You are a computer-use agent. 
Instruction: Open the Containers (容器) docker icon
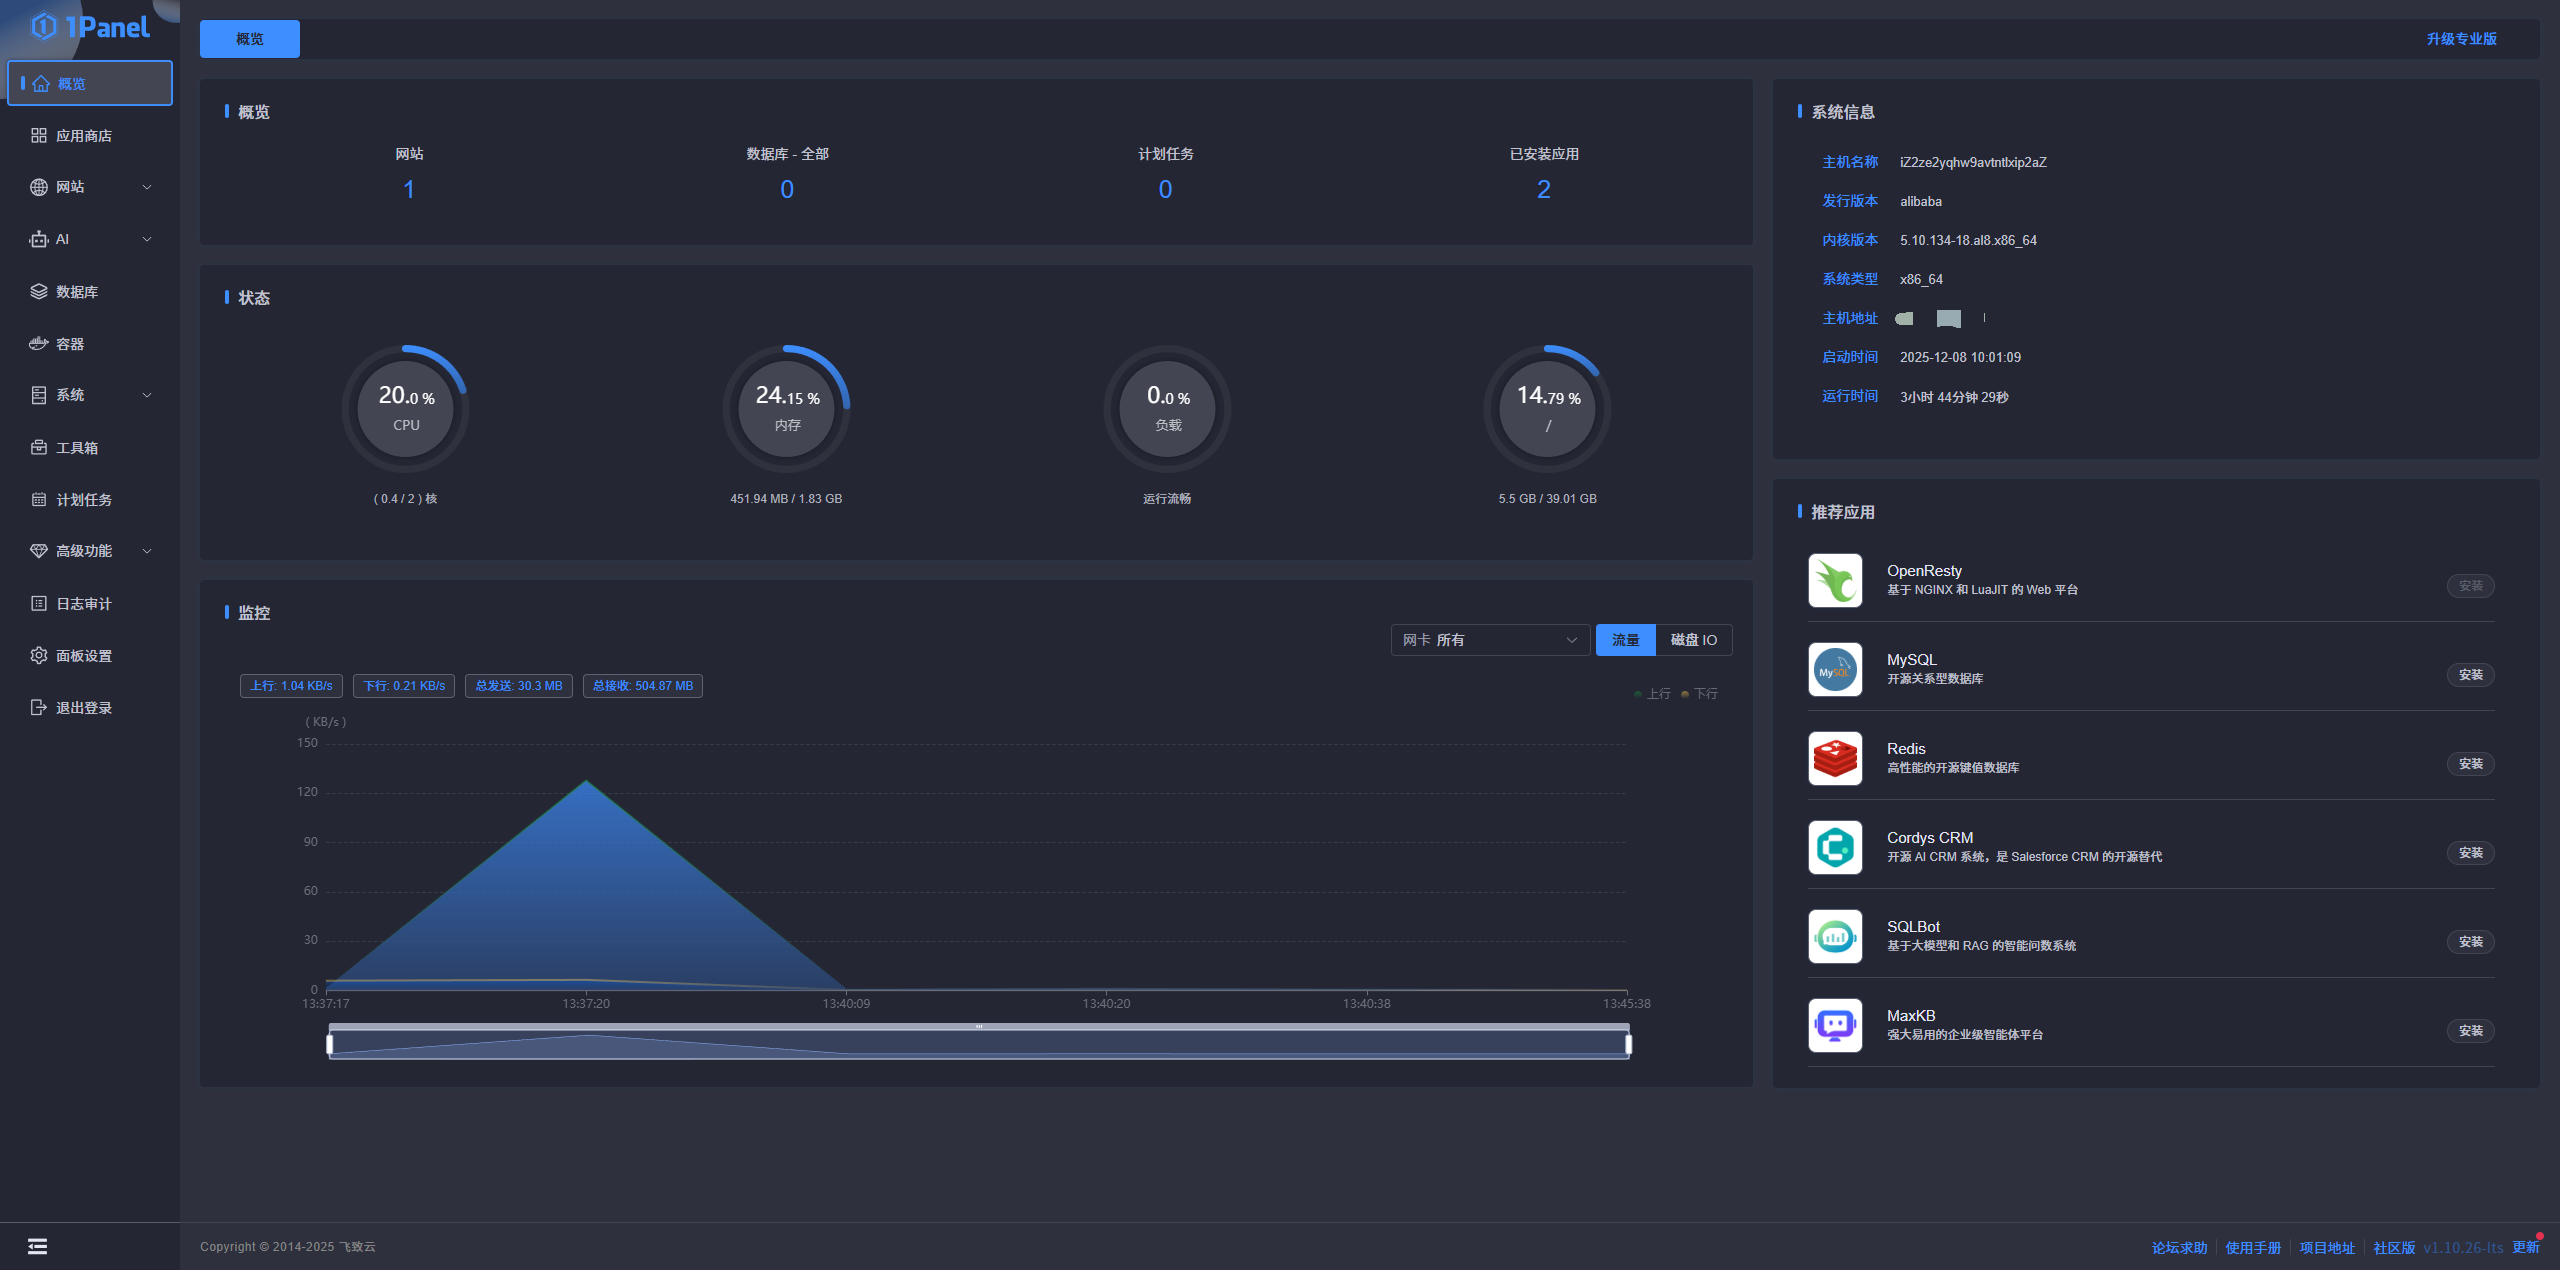click(39, 344)
